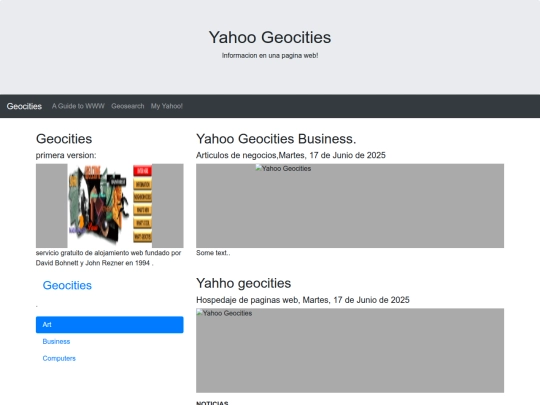Click the Geocities brand in navbar

24,106
